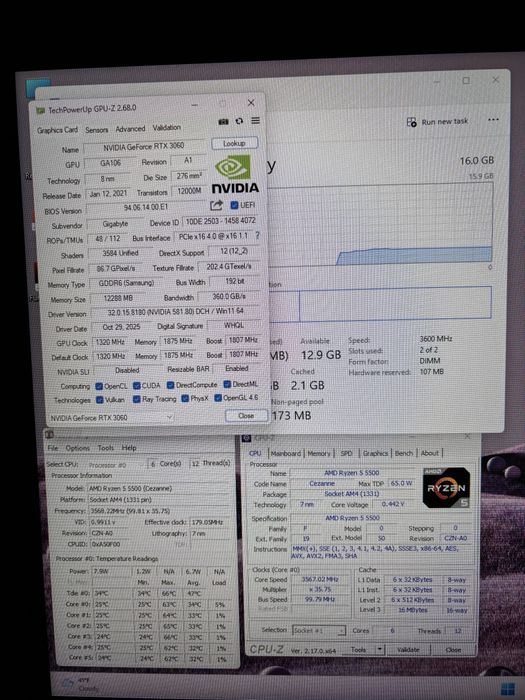Take a GPU-Z screenshot with camera icon
The image size is (525, 700).
coord(223,121)
